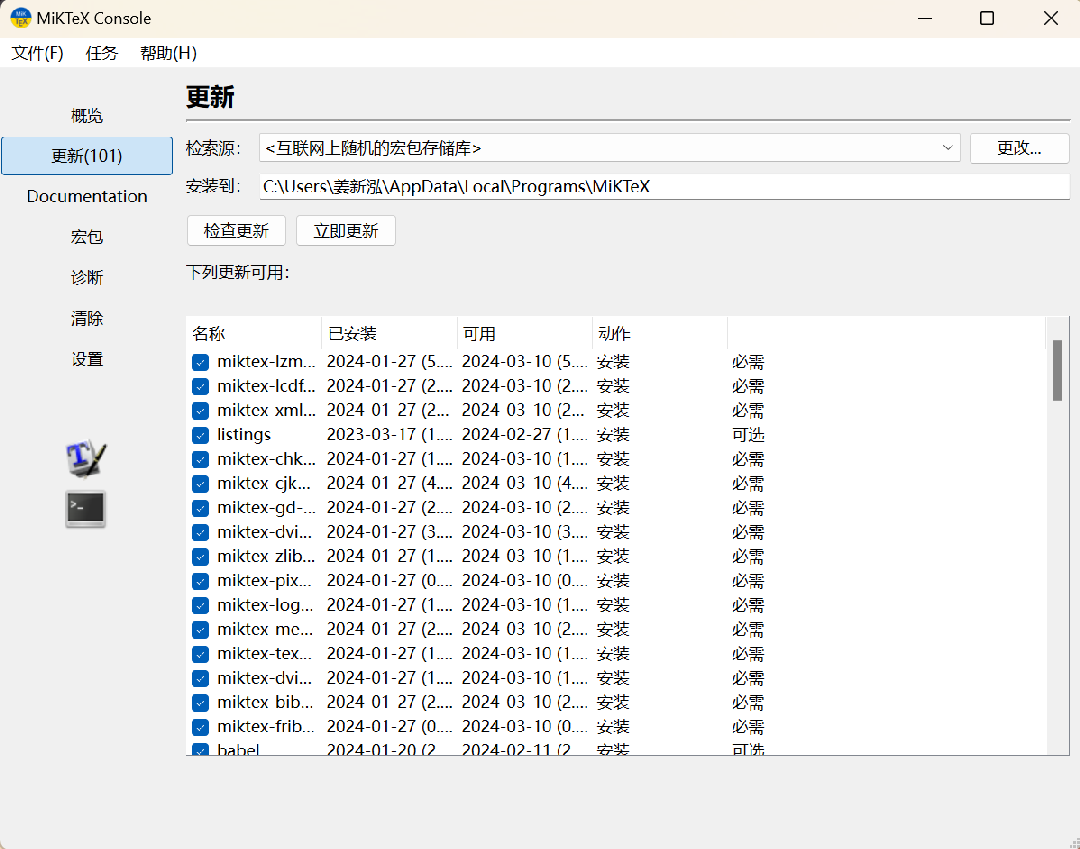Click the 更改... repository button

(1019, 147)
